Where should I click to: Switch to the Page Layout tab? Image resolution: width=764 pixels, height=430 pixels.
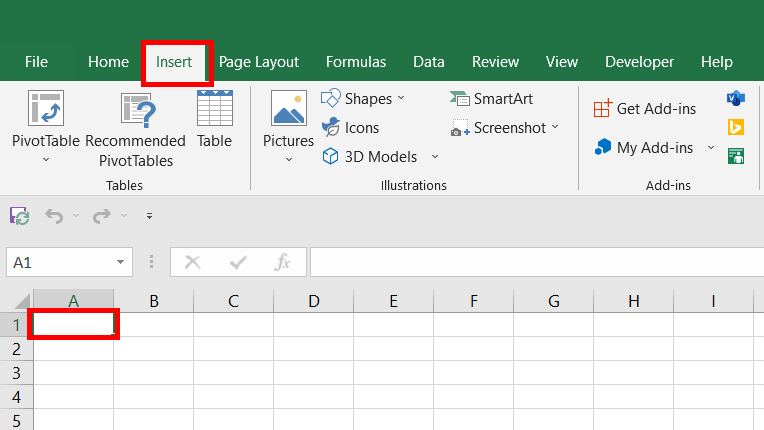259,62
